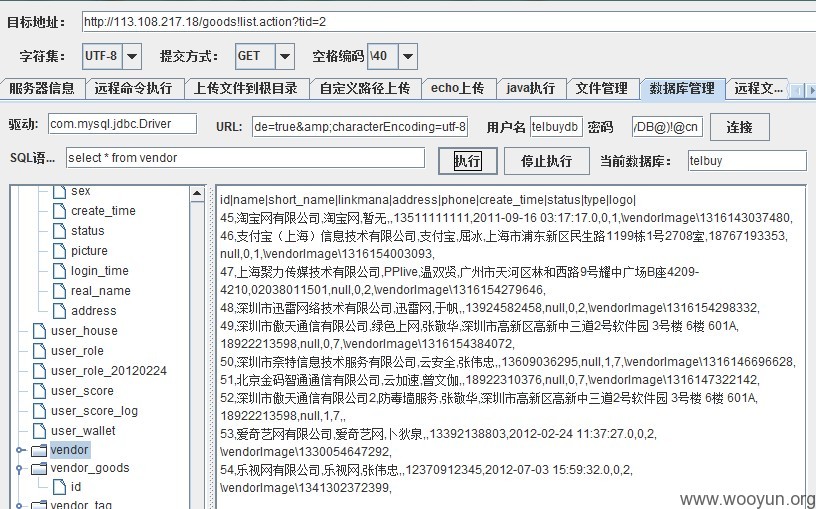Open the character set UTF-8 dropdown

point(132,56)
